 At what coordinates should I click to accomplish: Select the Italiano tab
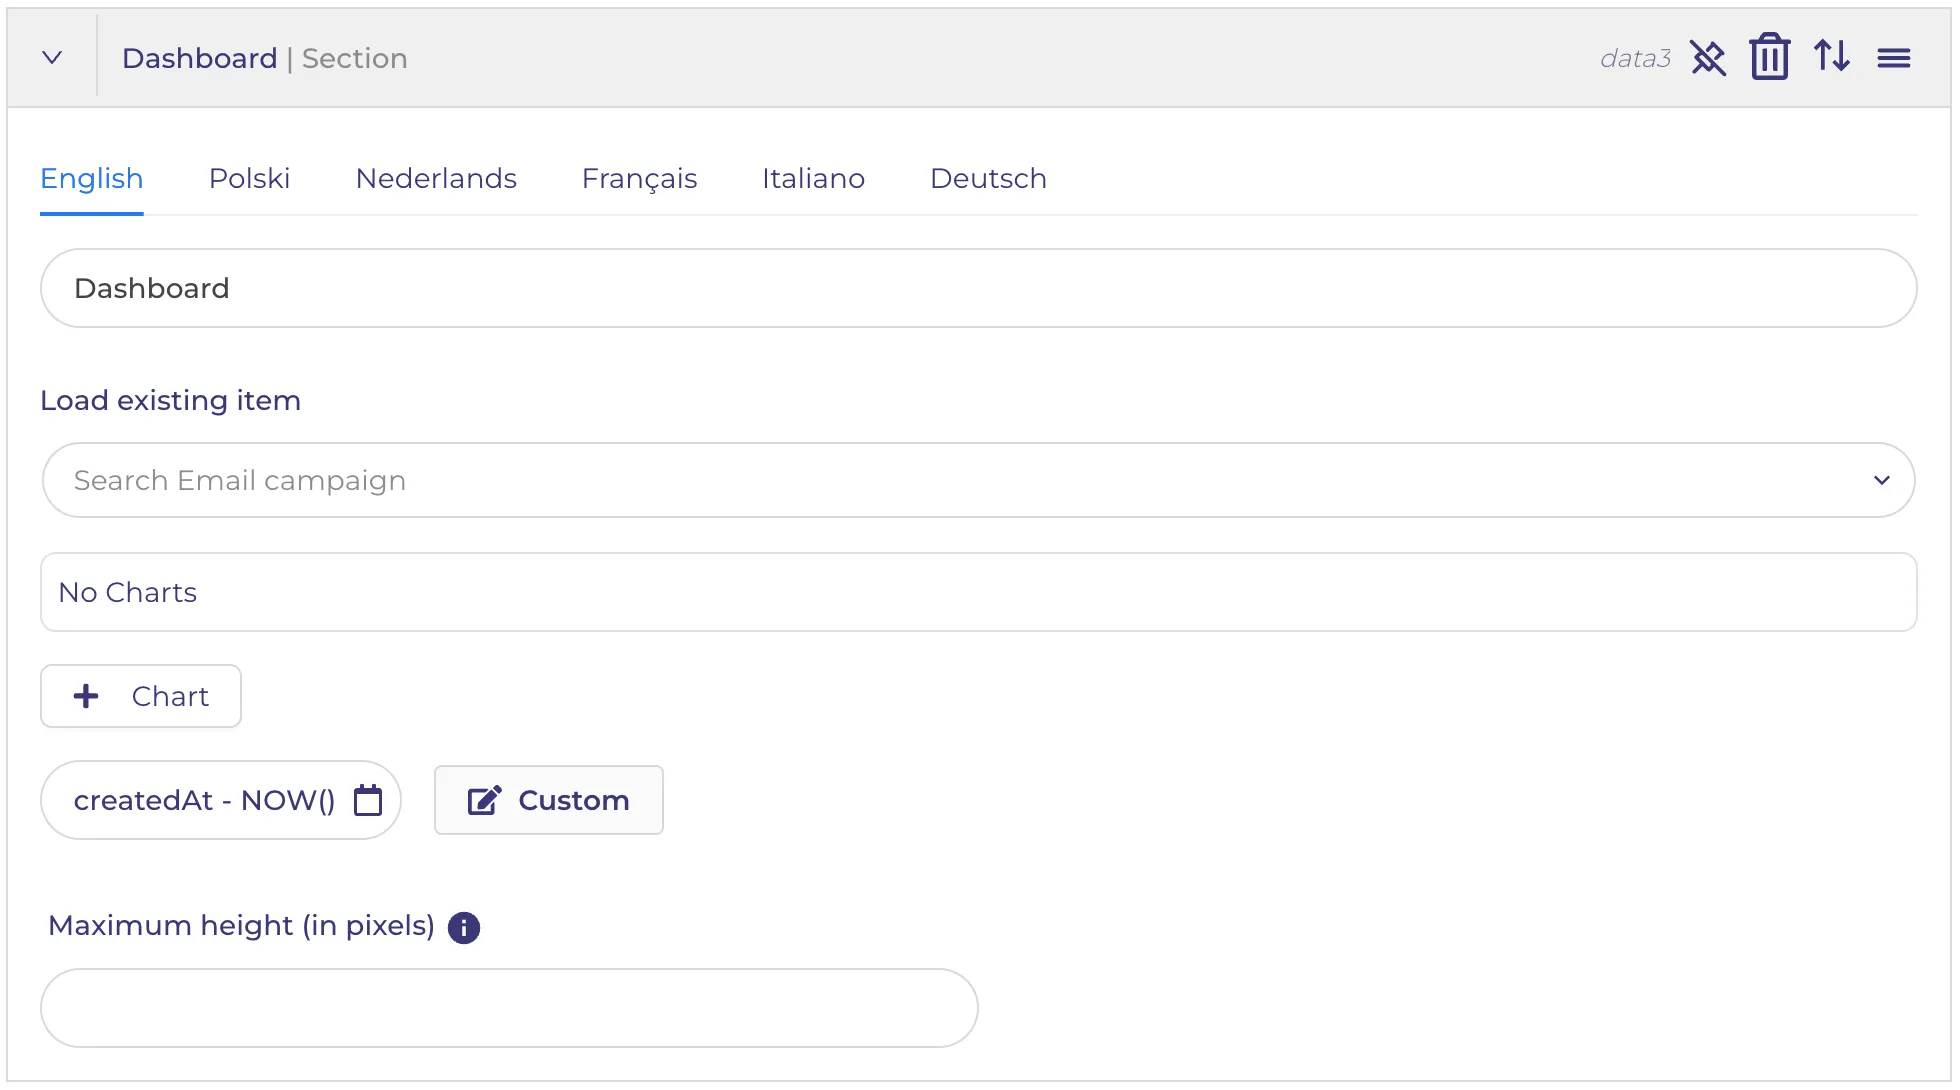pyautogui.click(x=813, y=179)
